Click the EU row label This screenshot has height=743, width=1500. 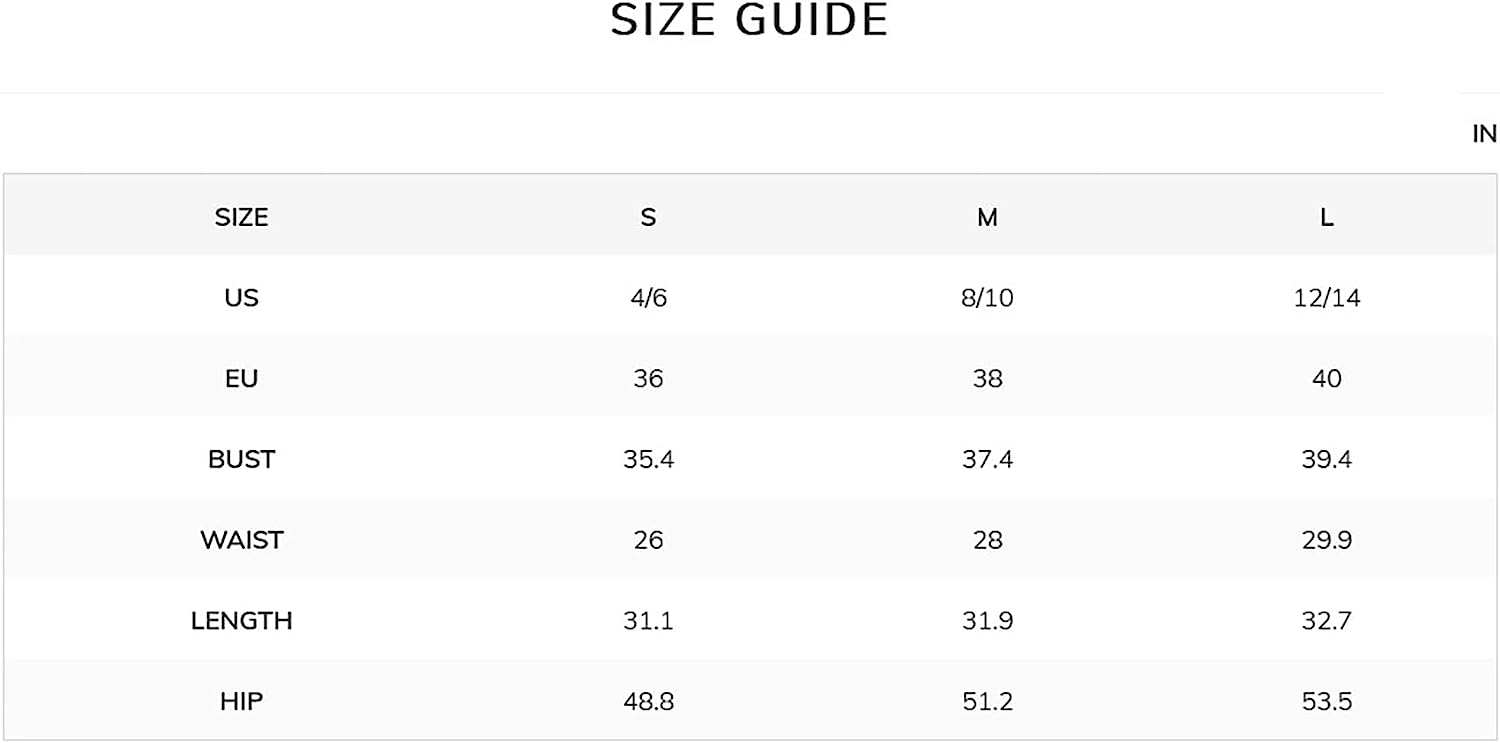pos(241,379)
